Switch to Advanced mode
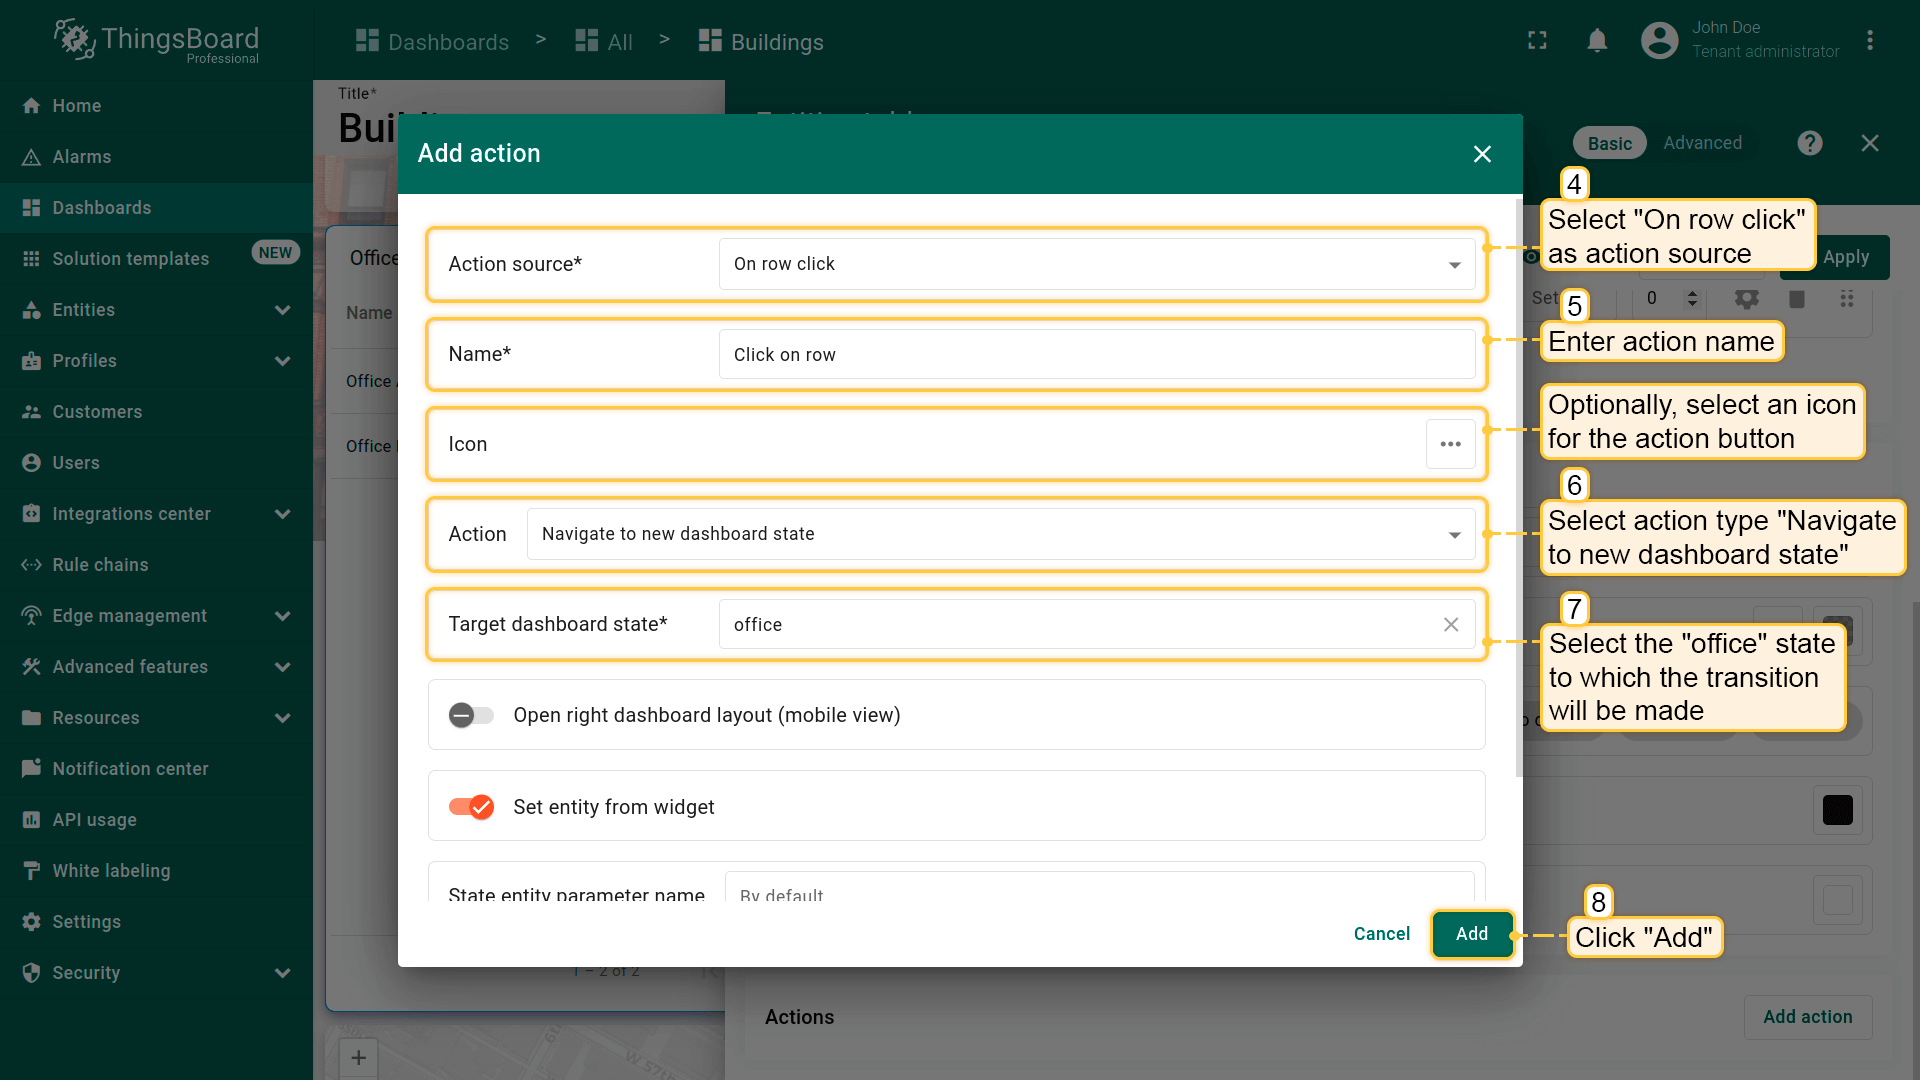The image size is (1920, 1080). 1702,143
